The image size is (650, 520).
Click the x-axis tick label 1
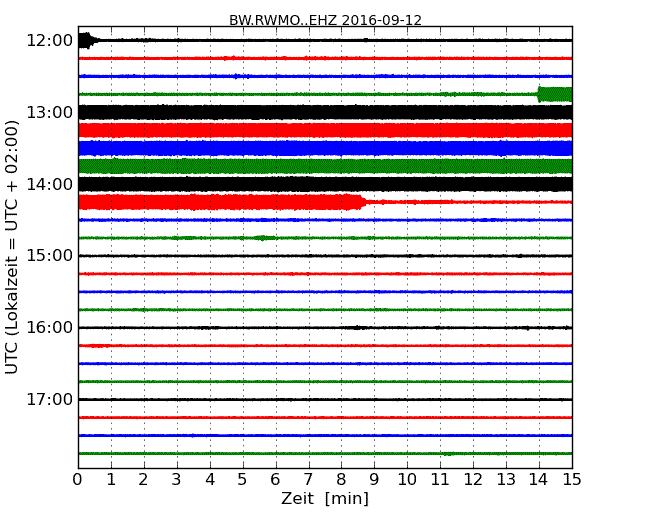pyautogui.click(x=111, y=479)
